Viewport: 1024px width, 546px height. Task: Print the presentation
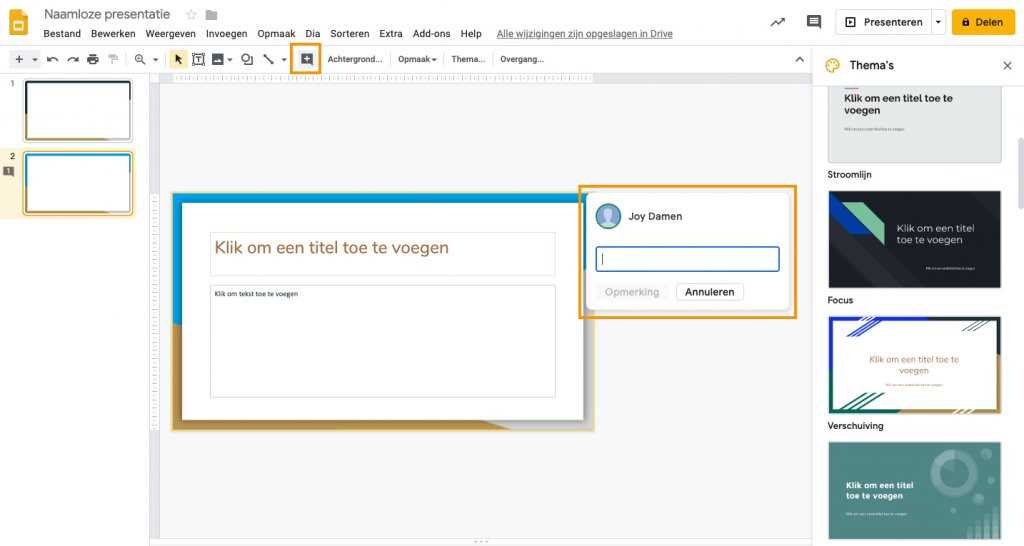[x=93, y=59]
